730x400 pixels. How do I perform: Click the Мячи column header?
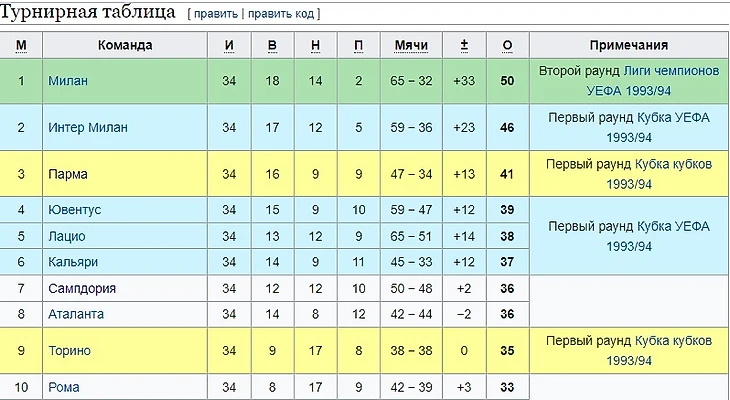pos(411,46)
